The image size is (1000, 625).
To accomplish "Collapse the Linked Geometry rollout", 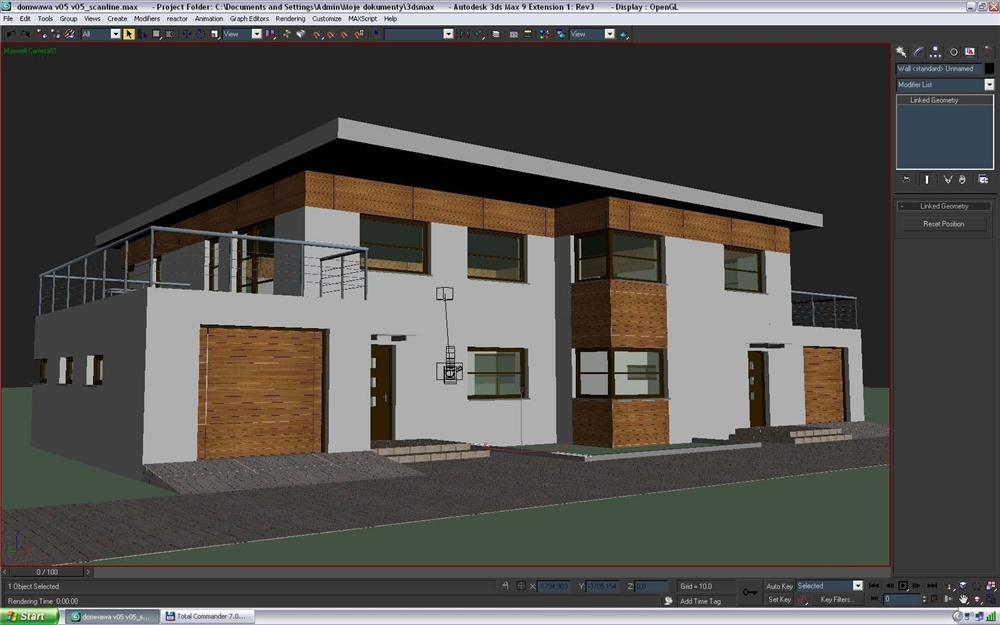I will (943, 206).
